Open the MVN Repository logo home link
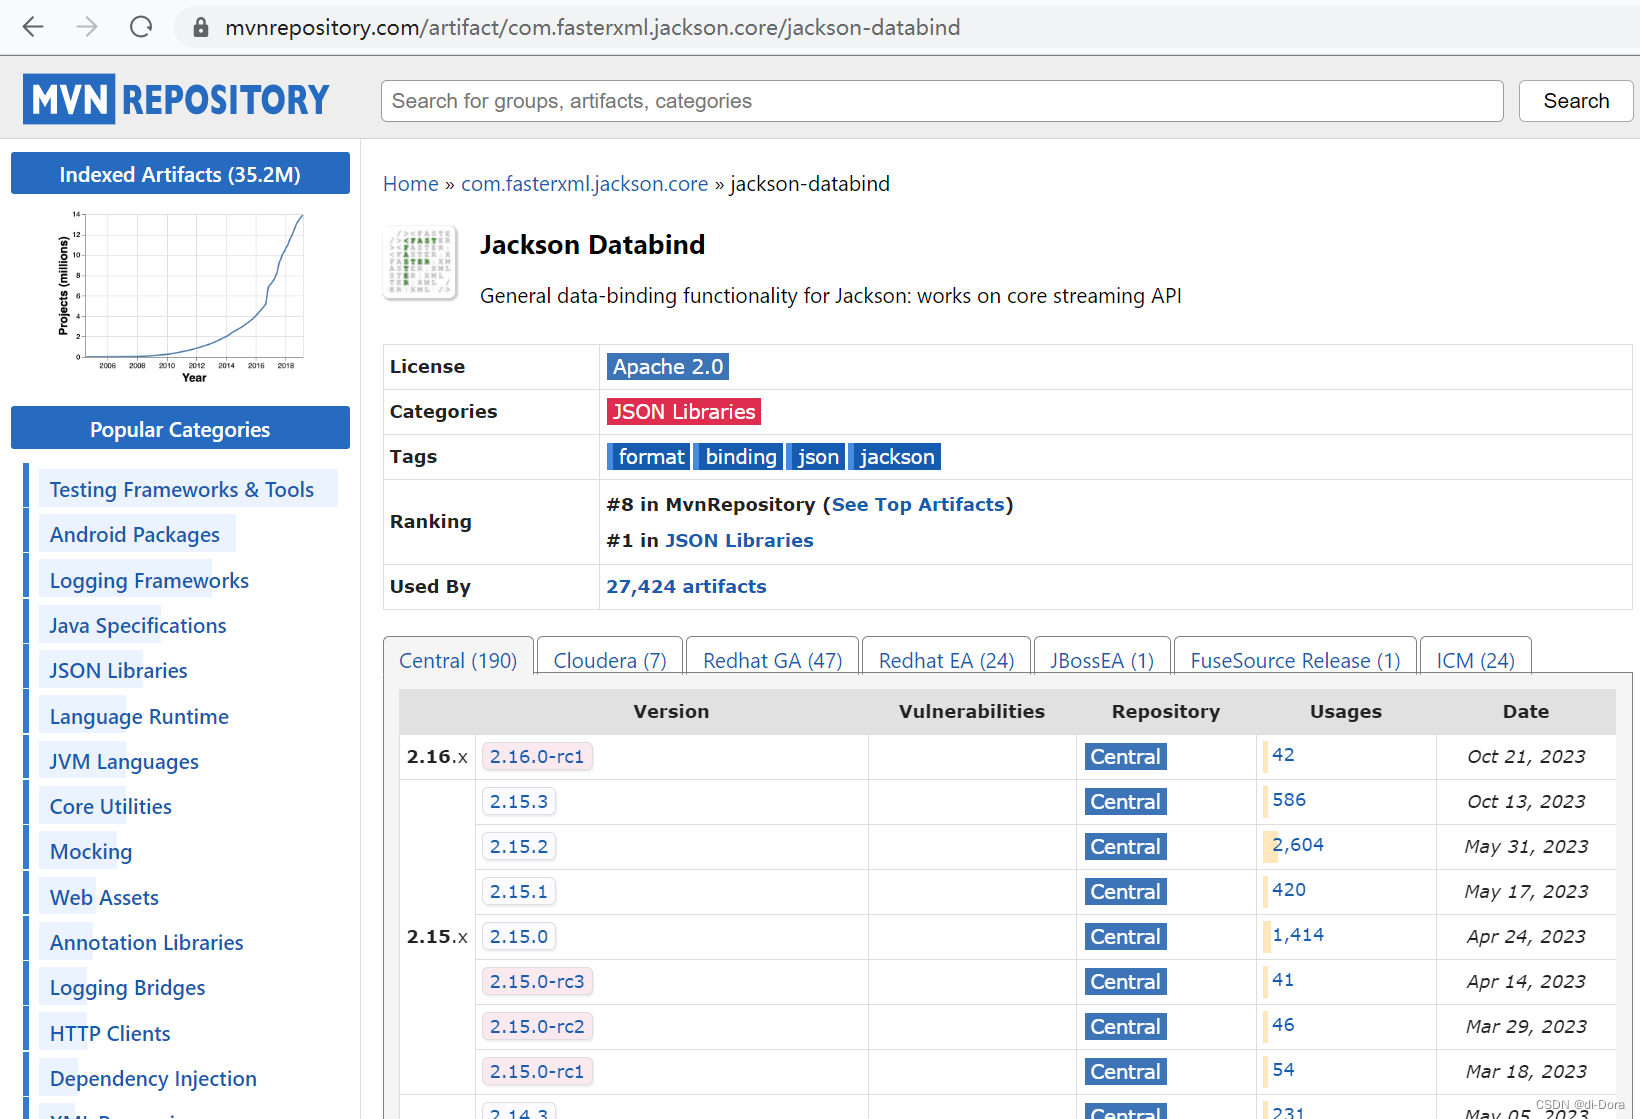The image size is (1640, 1119). (x=176, y=99)
